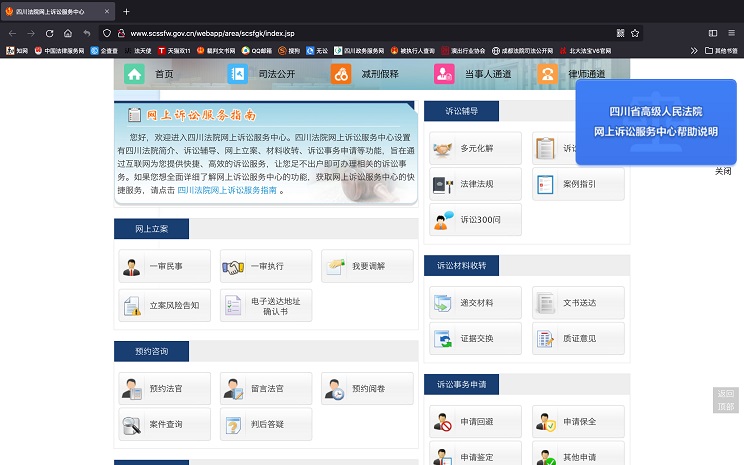Screen dimensions: 744x465
Task: Open 递交材料 submit materials
Action: click(x=475, y=302)
